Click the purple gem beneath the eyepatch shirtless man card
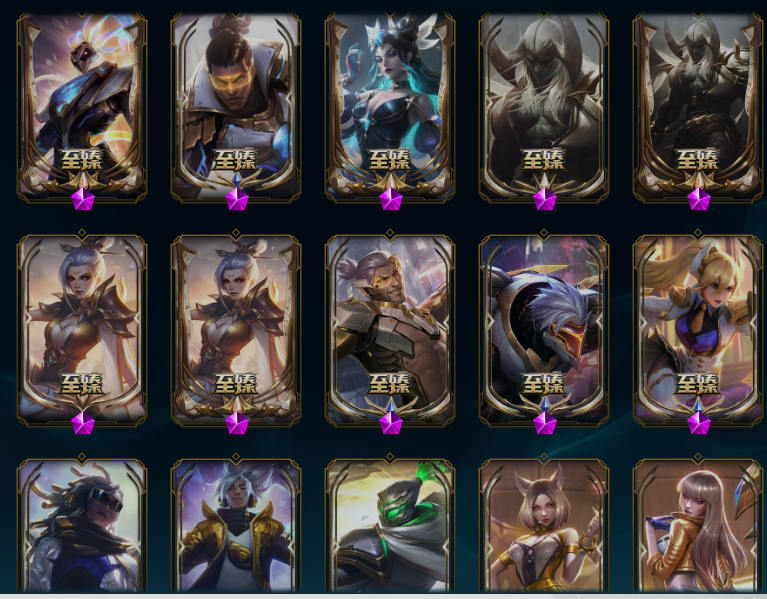Screen dimensions: 767x599 [x=391, y=422]
